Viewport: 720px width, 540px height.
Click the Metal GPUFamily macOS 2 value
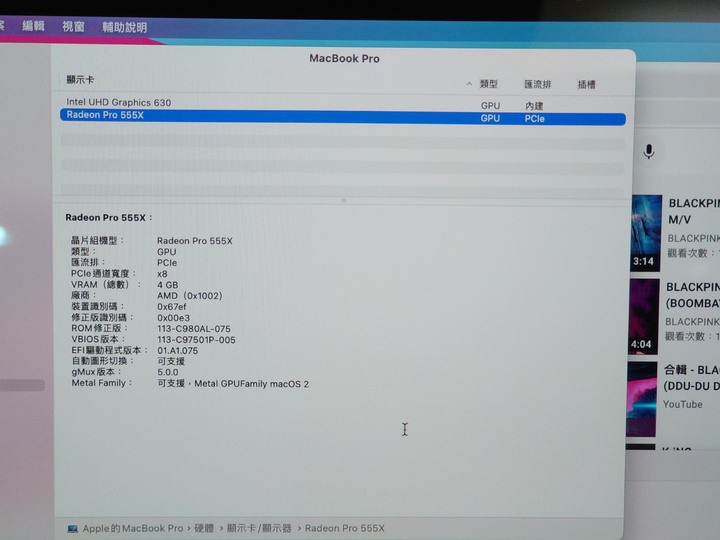pos(233,383)
